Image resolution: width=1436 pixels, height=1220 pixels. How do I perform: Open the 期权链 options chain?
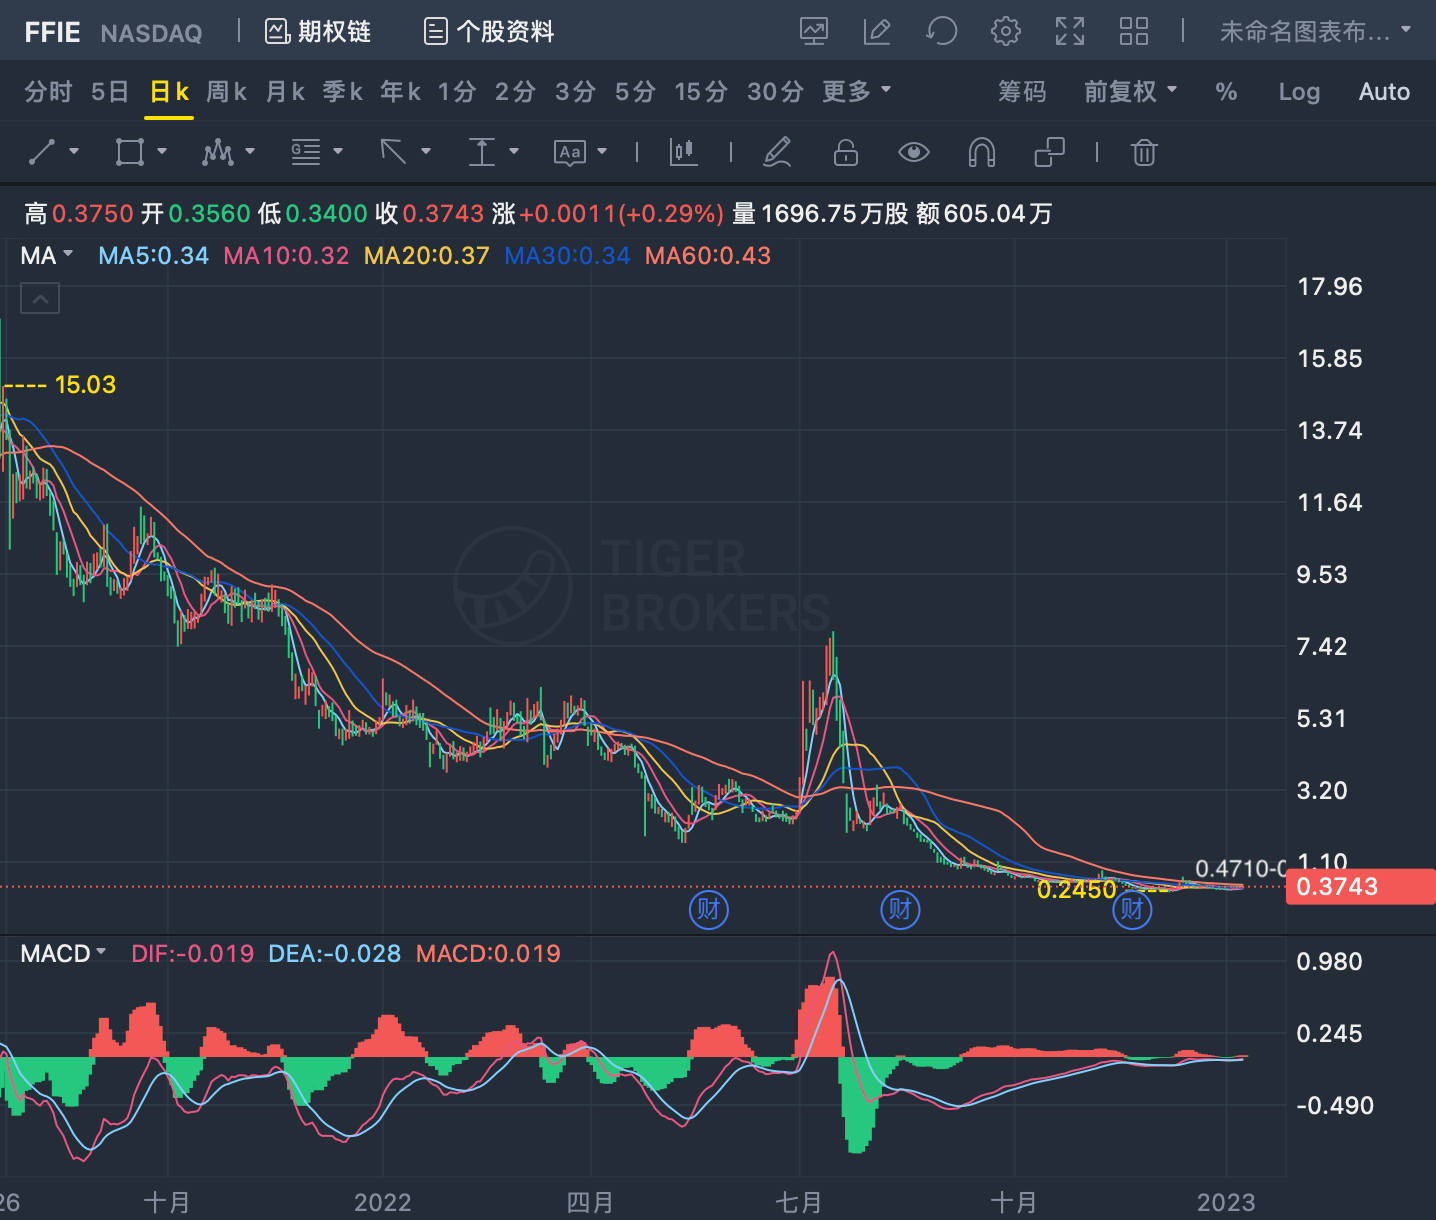318,32
